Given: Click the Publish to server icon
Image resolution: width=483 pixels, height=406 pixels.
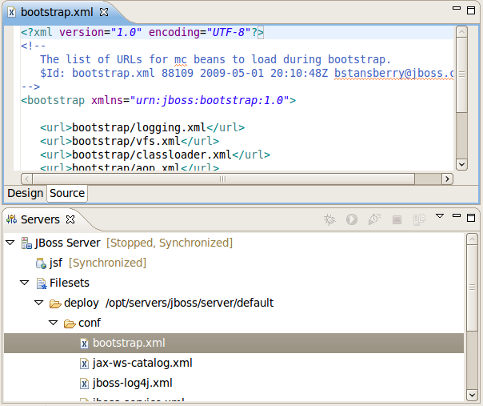Looking at the screenshot, I should click(x=419, y=219).
